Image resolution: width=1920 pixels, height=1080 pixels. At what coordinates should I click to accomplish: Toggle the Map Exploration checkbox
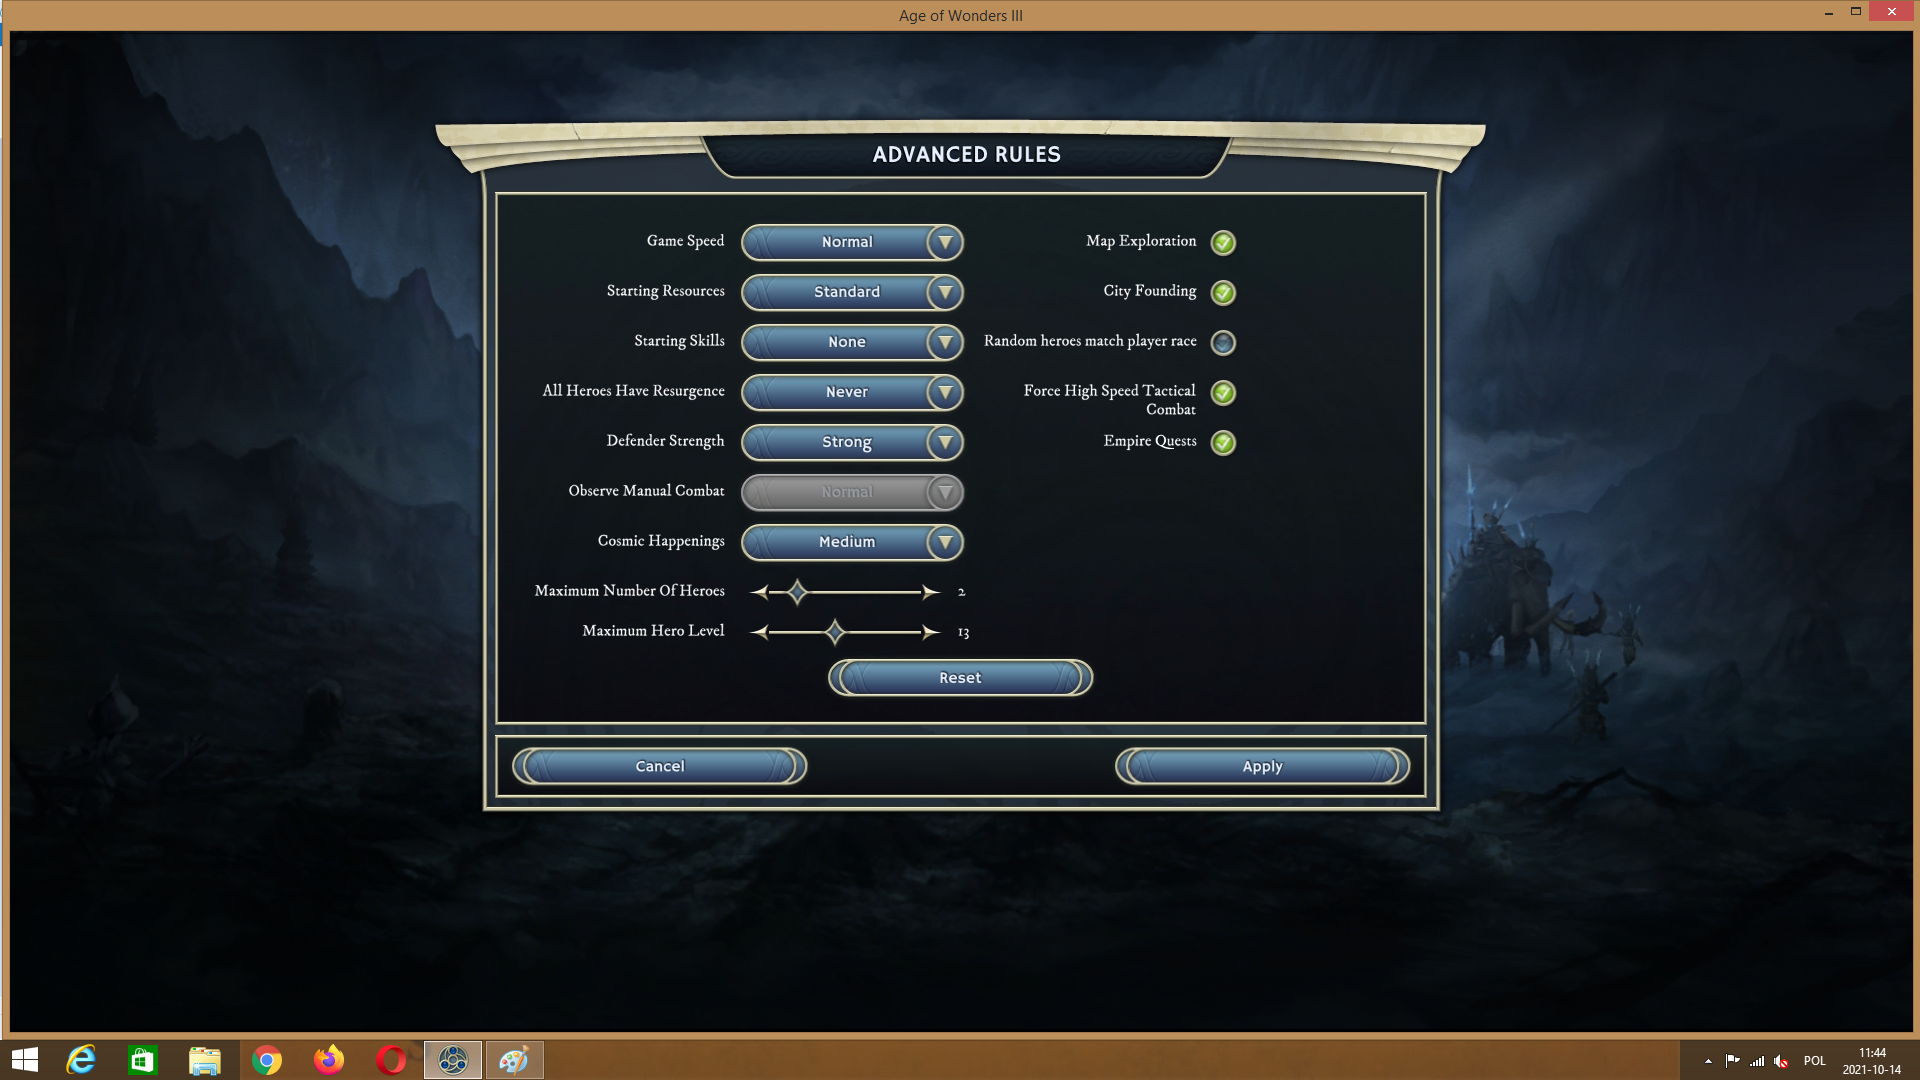coord(1223,242)
